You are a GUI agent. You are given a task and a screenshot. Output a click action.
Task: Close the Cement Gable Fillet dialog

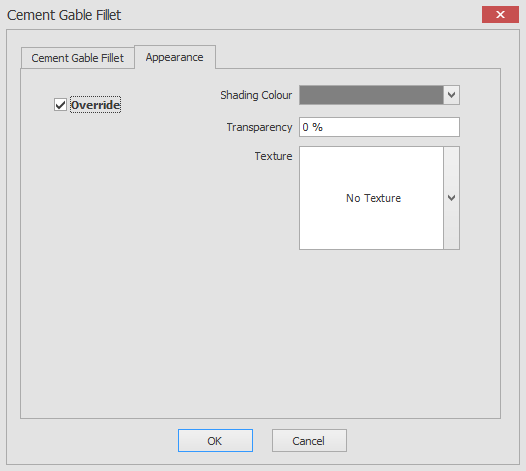click(500, 14)
